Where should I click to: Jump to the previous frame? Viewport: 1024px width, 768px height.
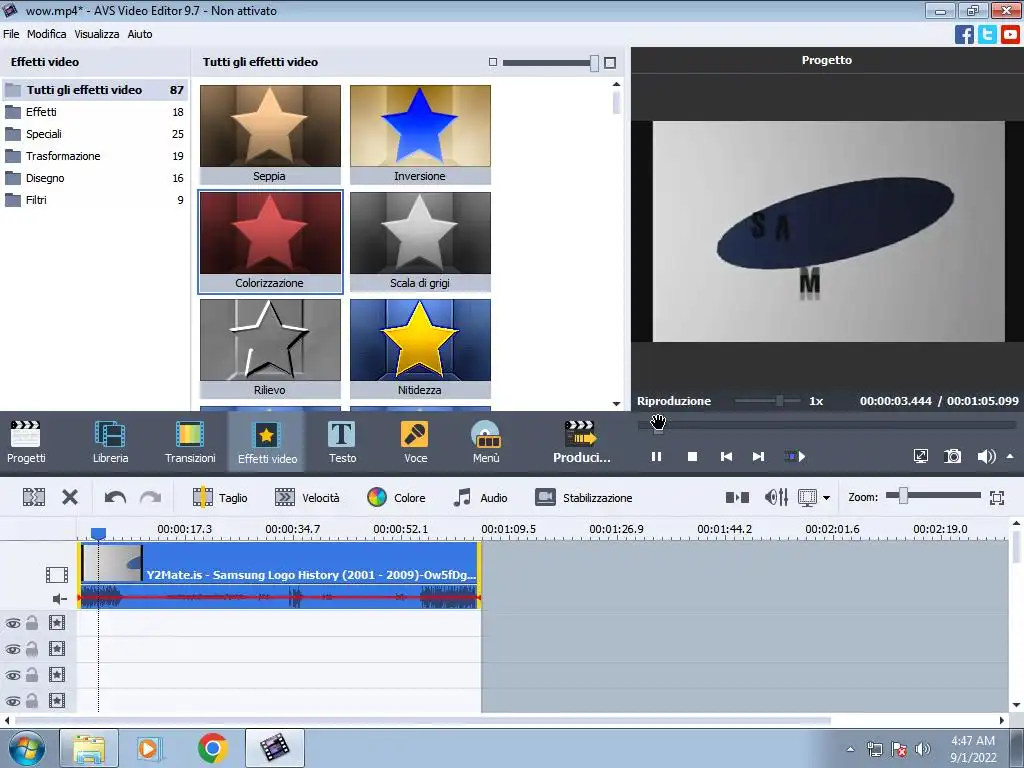726,456
